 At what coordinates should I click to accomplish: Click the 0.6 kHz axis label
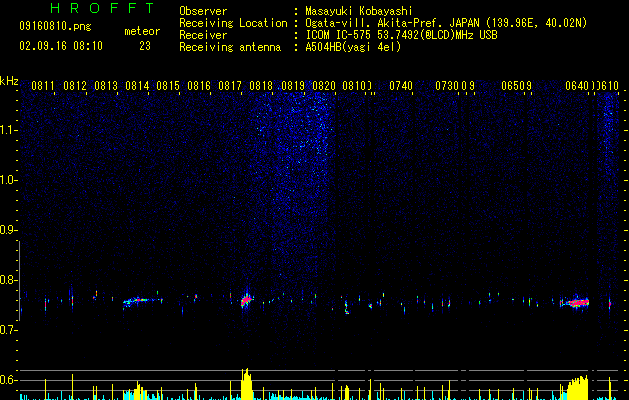click(x=9, y=380)
